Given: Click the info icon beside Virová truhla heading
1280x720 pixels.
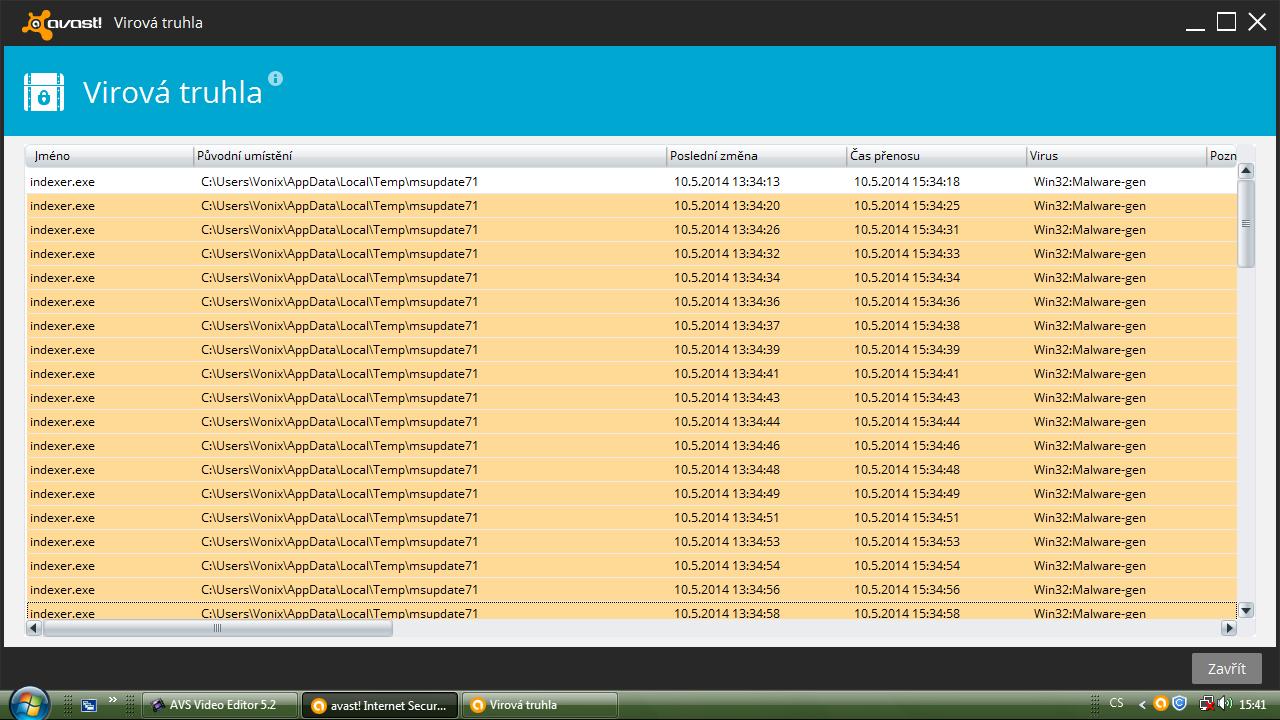Looking at the screenshot, I should (276, 79).
